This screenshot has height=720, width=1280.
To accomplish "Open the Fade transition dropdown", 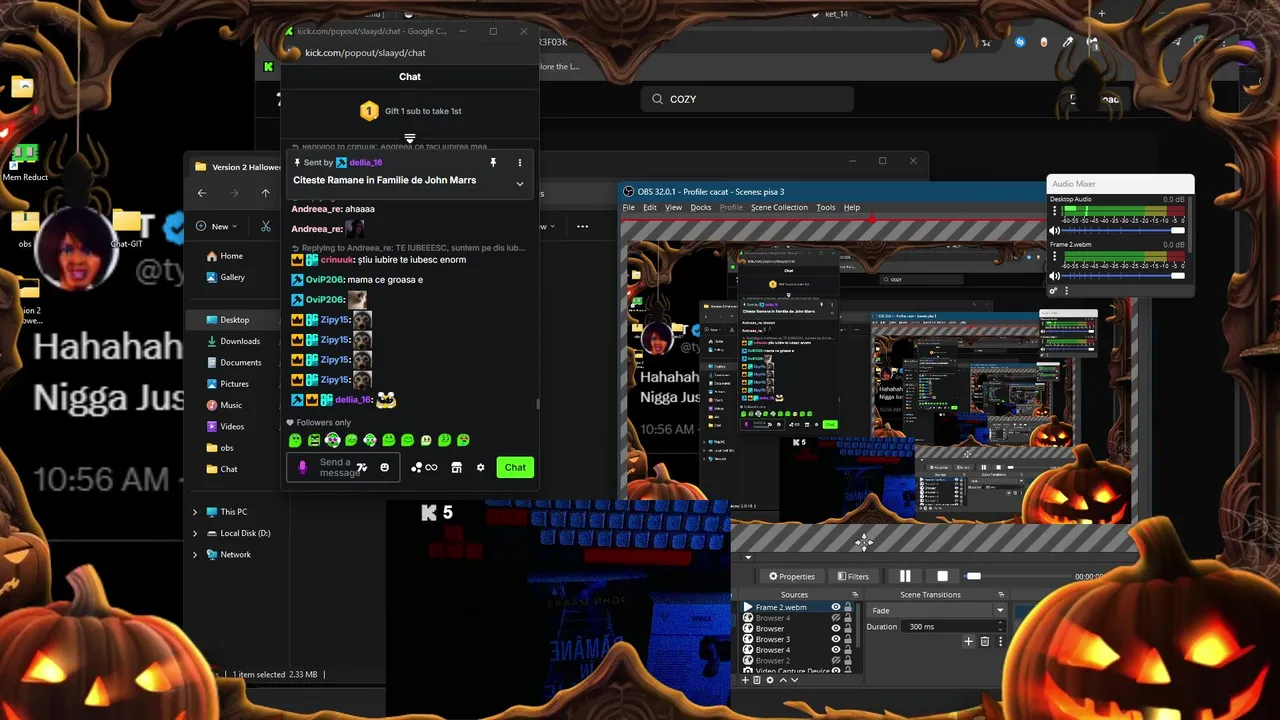I will pyautogui.click(x=1000, y=610).
